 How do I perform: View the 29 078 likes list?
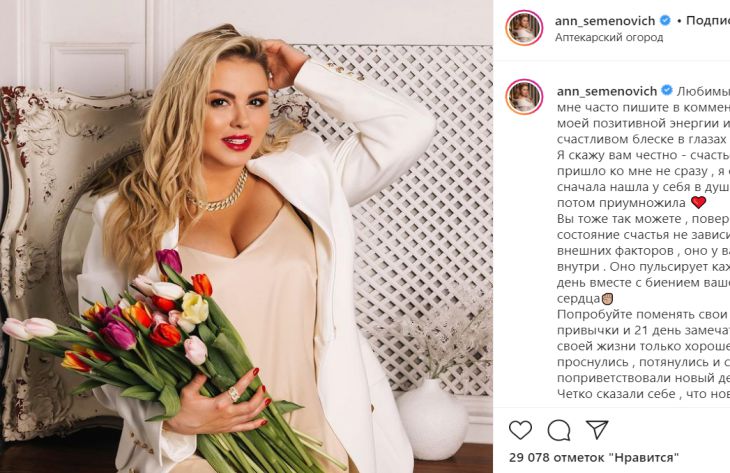(594, 458)
